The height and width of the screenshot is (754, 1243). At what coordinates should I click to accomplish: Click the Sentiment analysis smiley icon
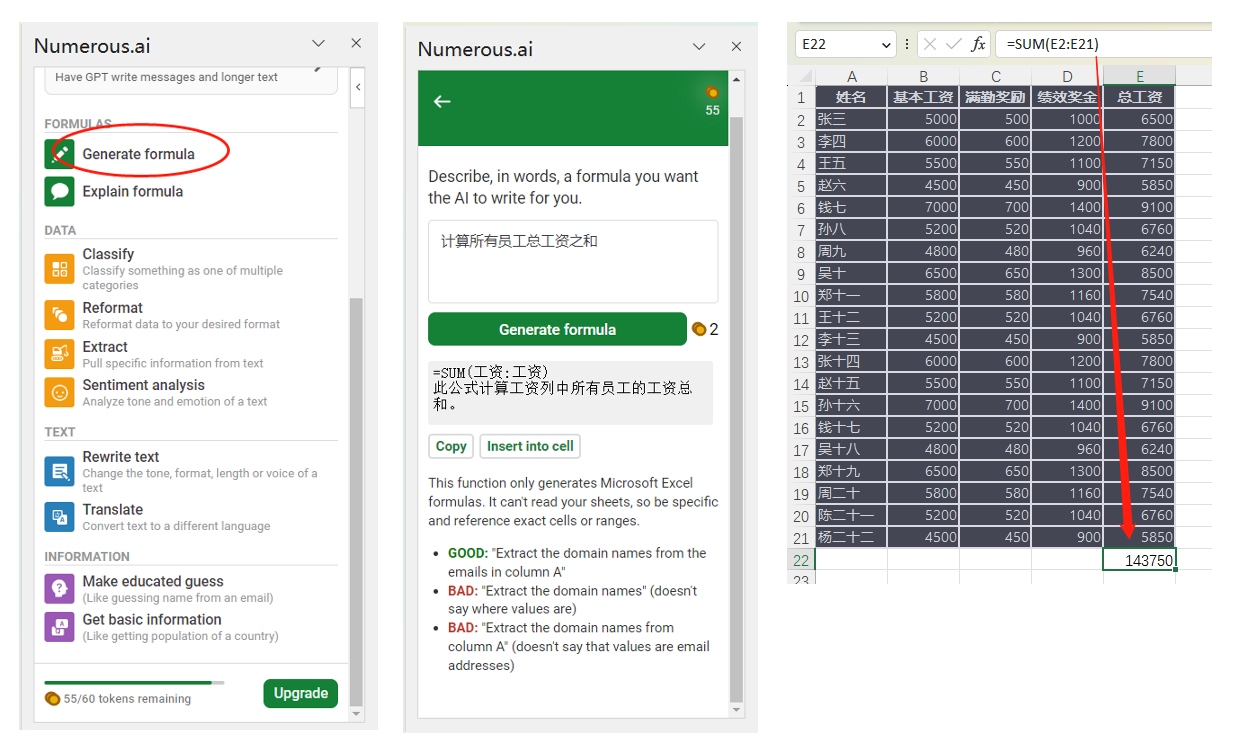[59, 392]
